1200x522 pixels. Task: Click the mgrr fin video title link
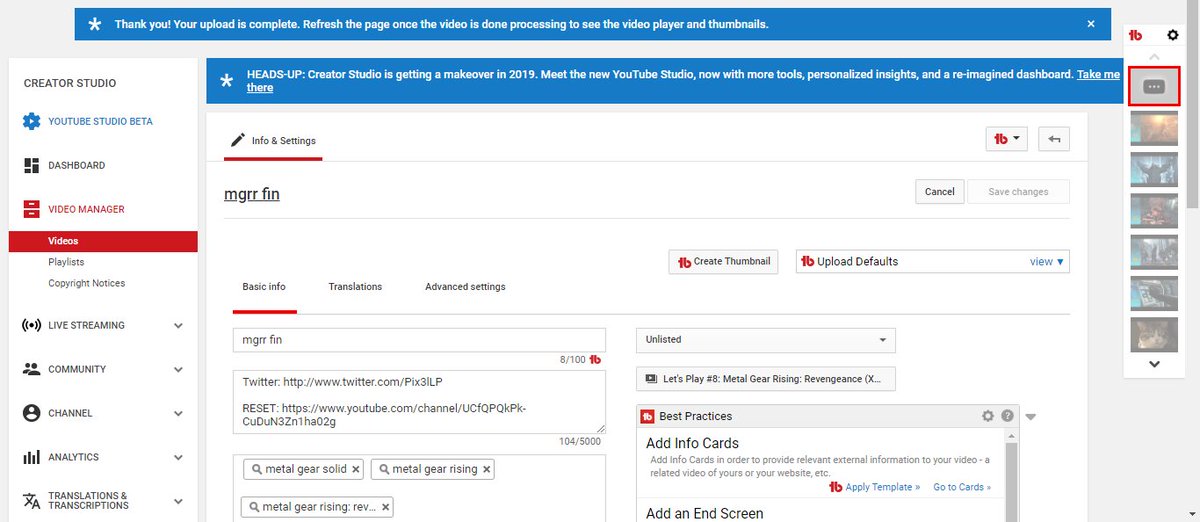pyautogui.click(x=252, y=194)
